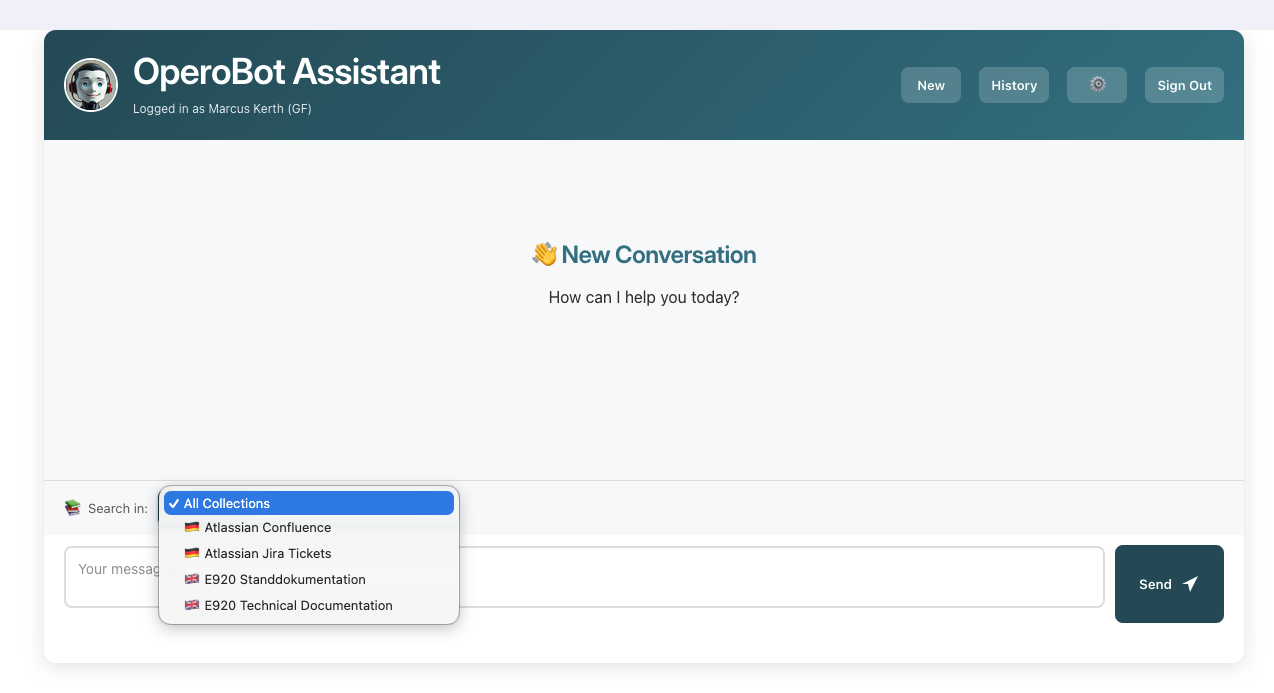Start a New conversation
Viewport: 1274px width, 693px height.
(x=930, y=85)
